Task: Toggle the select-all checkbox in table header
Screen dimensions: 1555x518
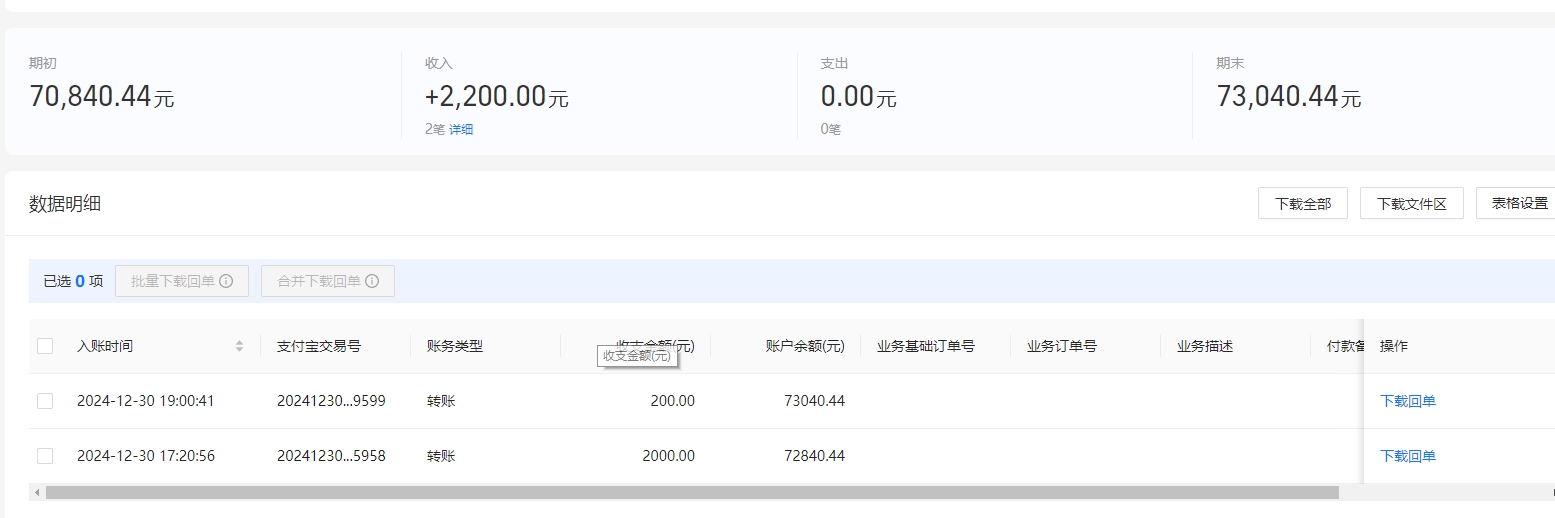Action: point(45,346)
